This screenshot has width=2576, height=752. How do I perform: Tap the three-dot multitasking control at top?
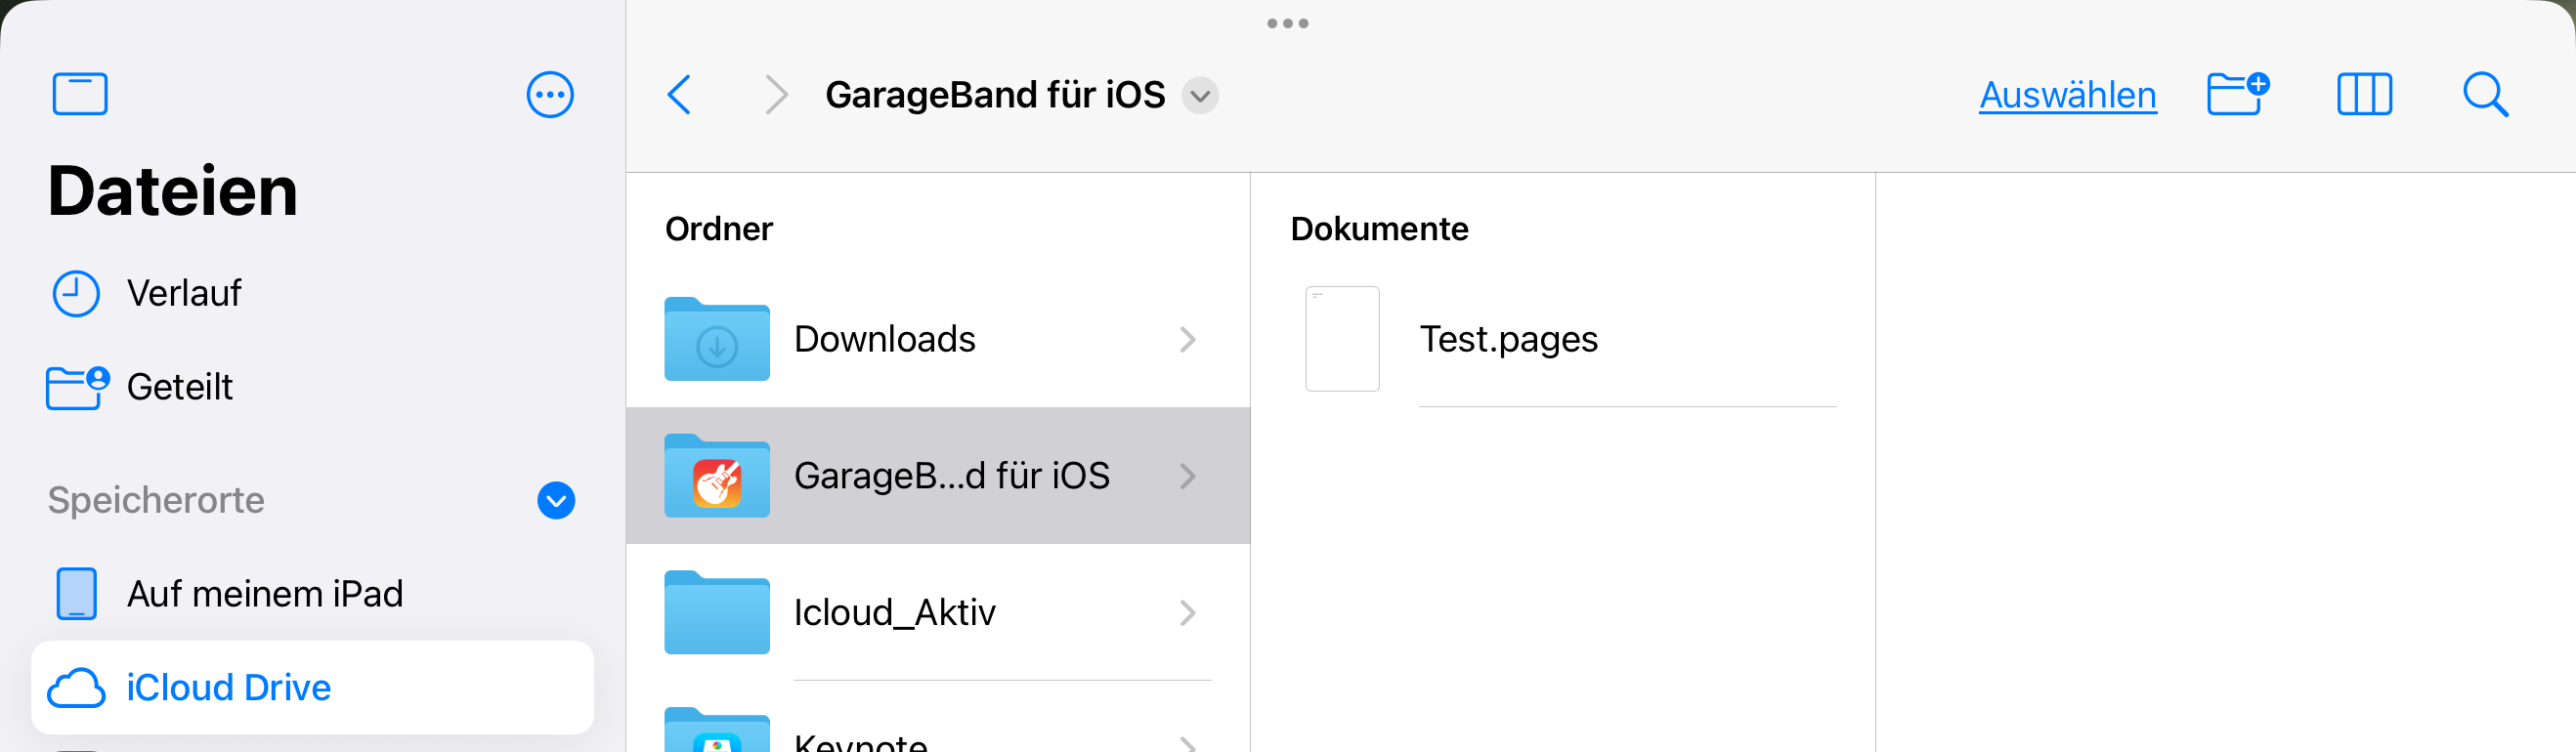click(x=1287, y=23)
